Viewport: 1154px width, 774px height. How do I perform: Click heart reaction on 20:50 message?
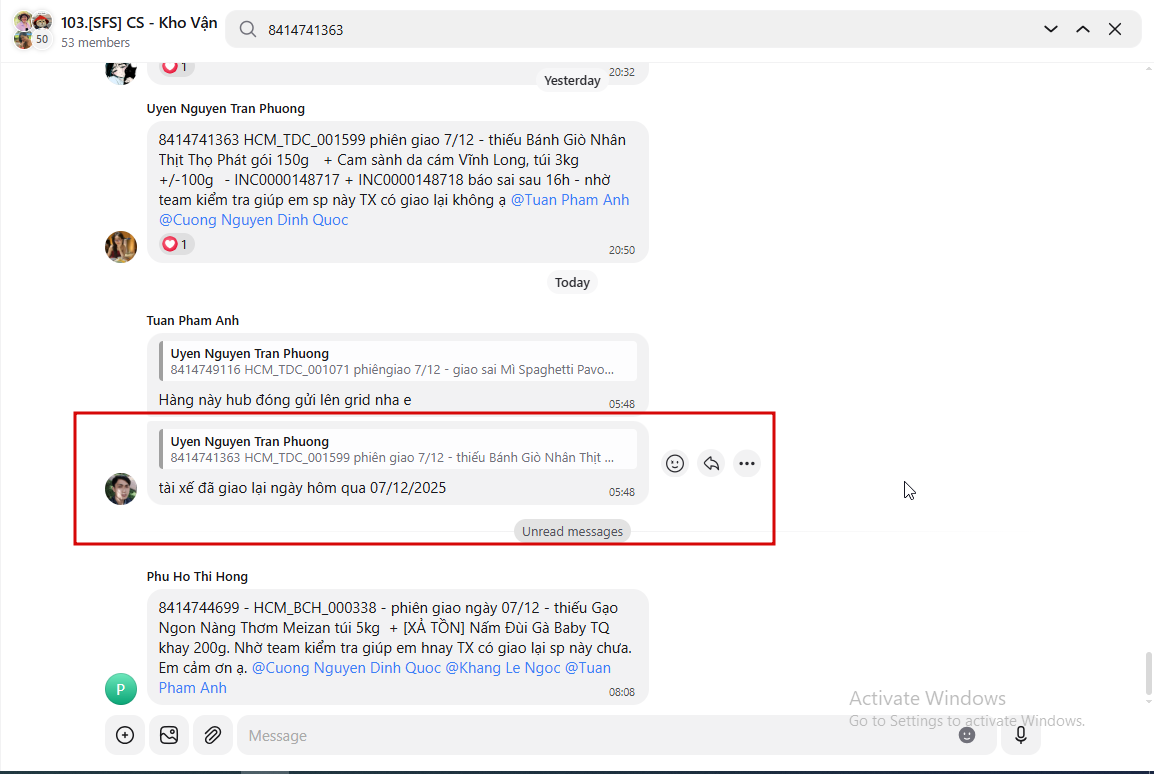pos(176,244)
